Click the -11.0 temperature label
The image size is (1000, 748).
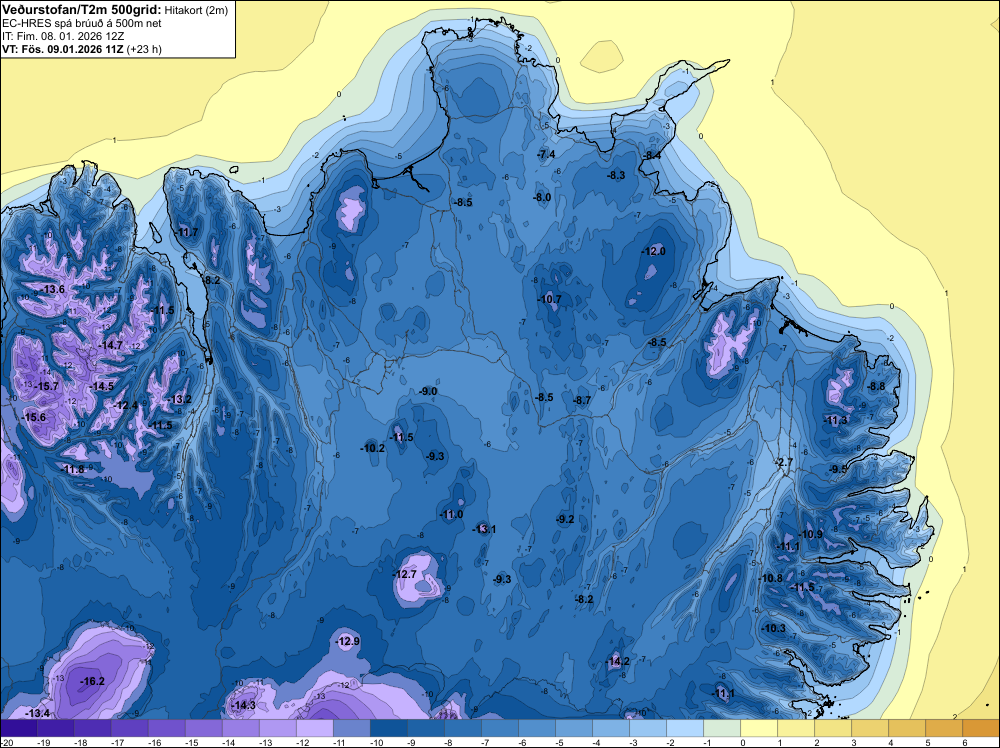coord(452,515)
